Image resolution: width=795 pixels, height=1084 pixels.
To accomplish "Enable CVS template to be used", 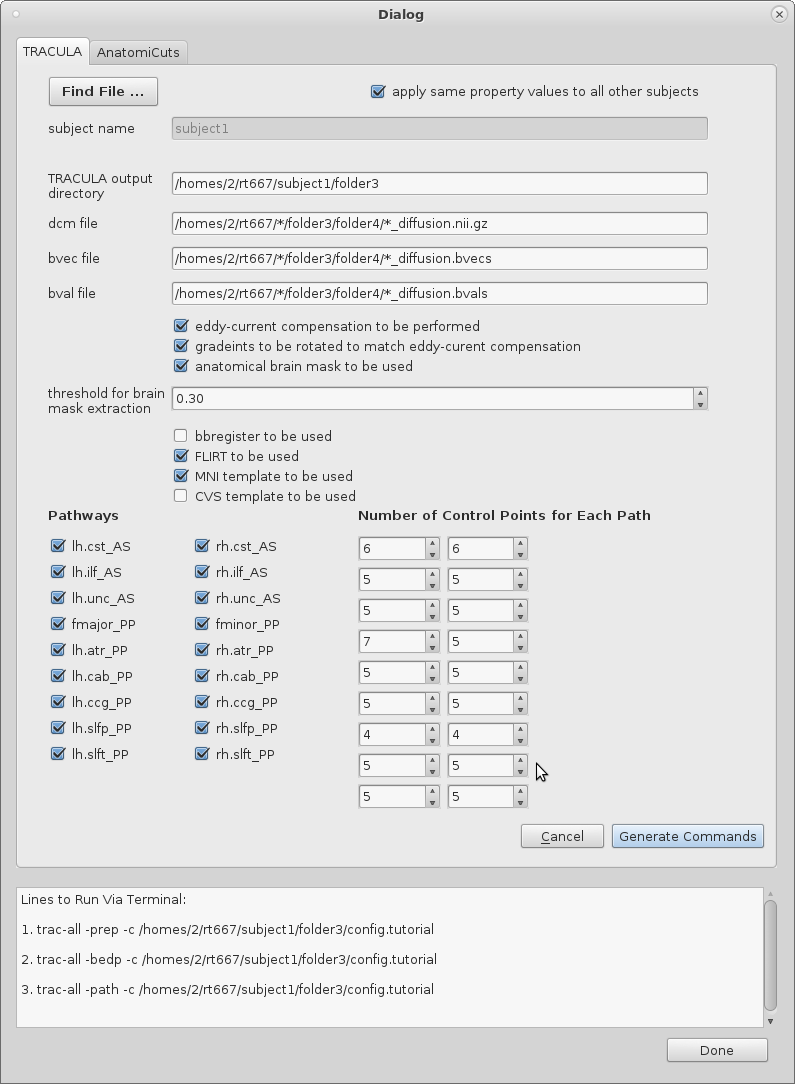I will [x=181, y=496].
